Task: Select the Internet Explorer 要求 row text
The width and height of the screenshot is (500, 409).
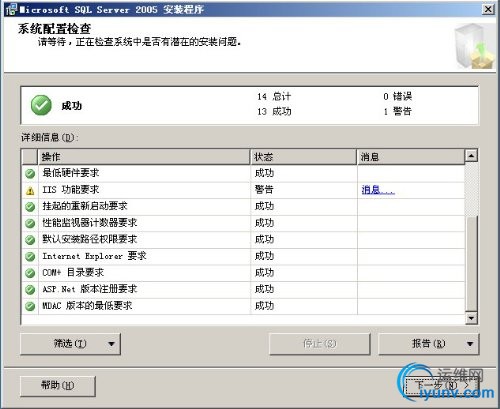Action: click(x=94, y=256)
